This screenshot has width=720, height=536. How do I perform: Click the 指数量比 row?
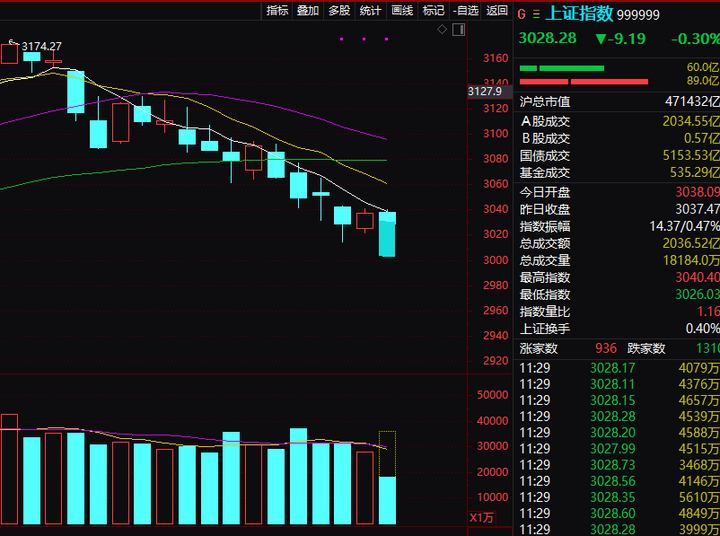click(619, 312)
